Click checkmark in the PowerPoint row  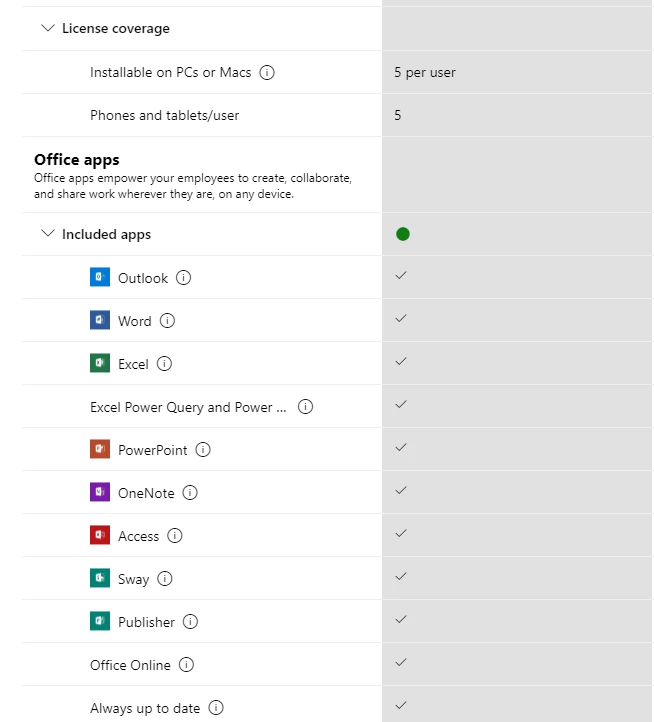(401, 447)
